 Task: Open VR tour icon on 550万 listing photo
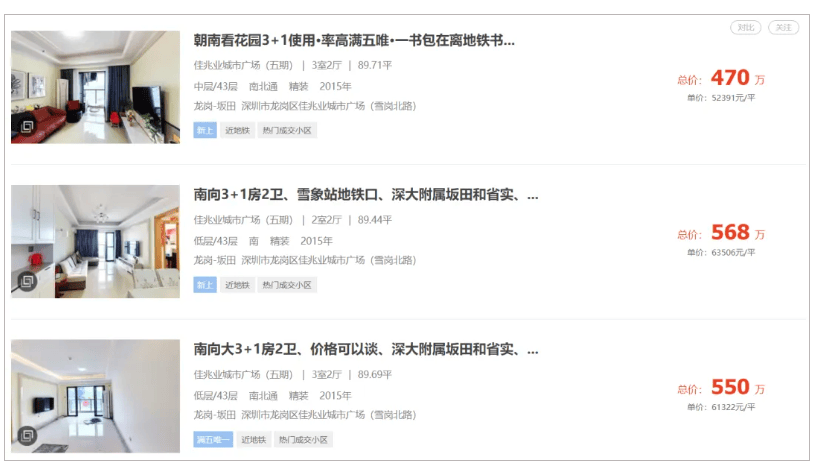point(27,435)
